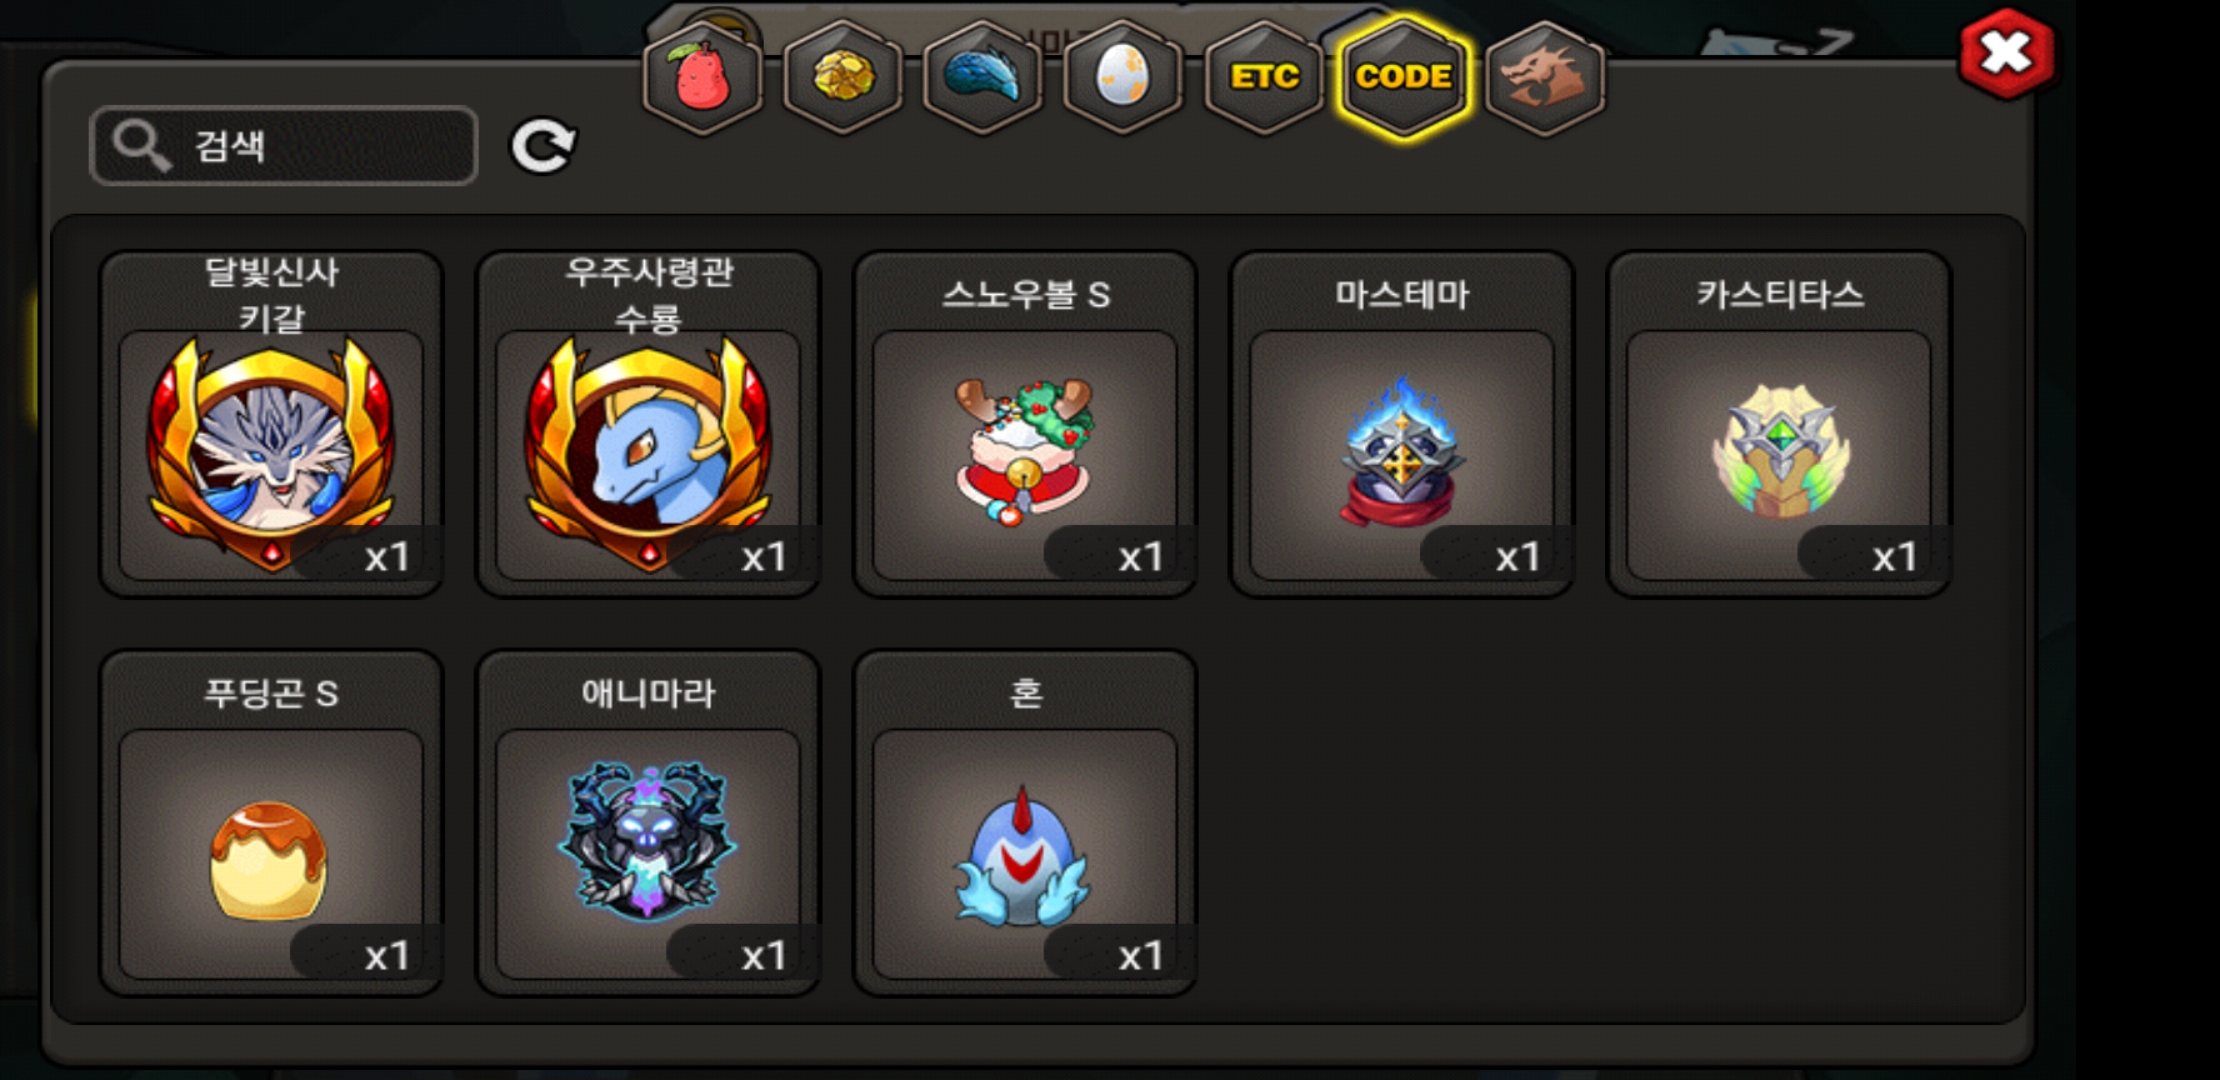Screen dimensions: 2220x1080
Task: Select the blue dragon scale tab
Action: click(x=983, y=78)
